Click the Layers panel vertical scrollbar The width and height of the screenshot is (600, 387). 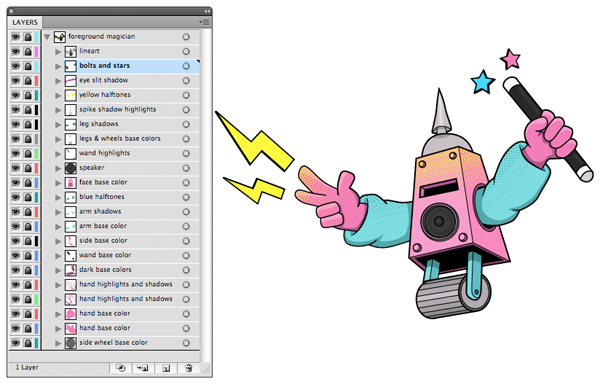click(x=205, y=195)
